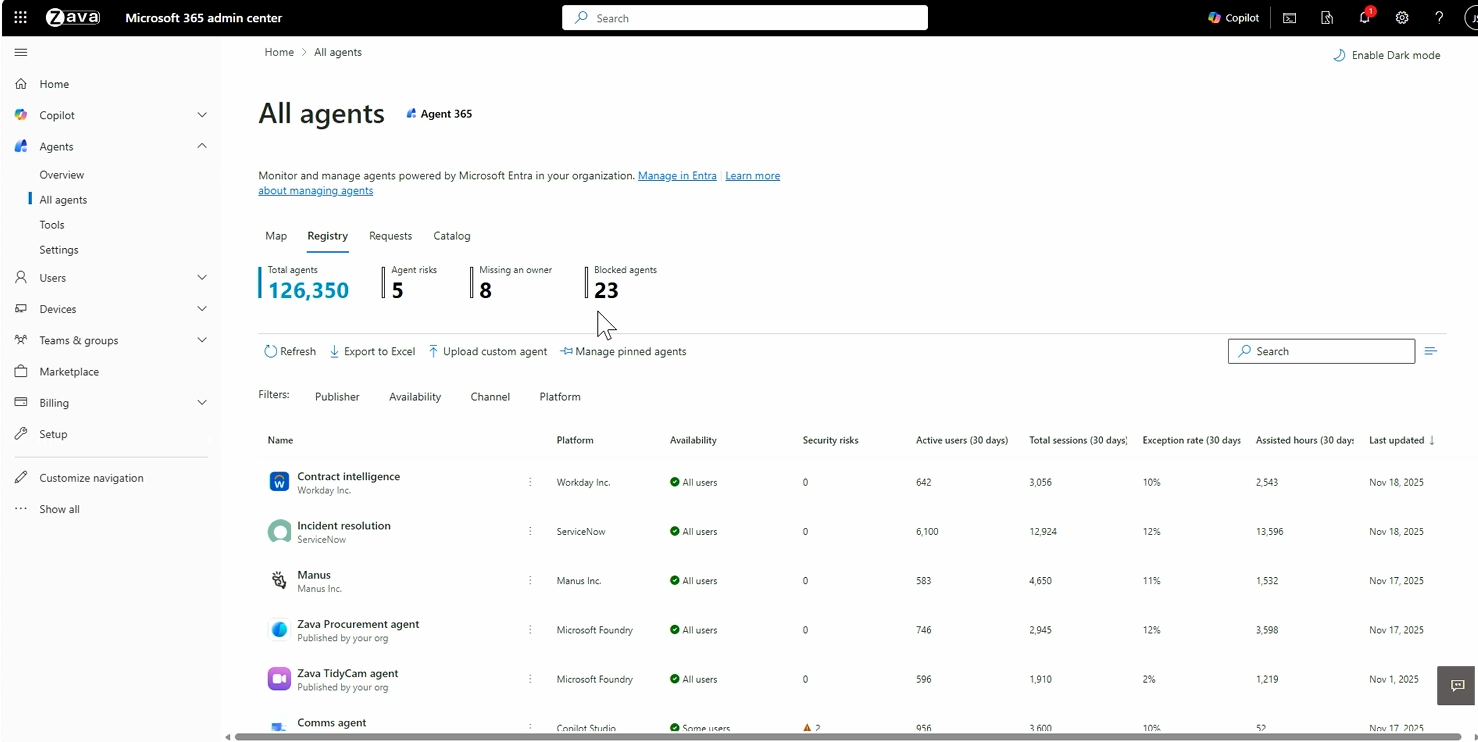
Task: Click the agents table Search field
Action: click(1321, 352)
